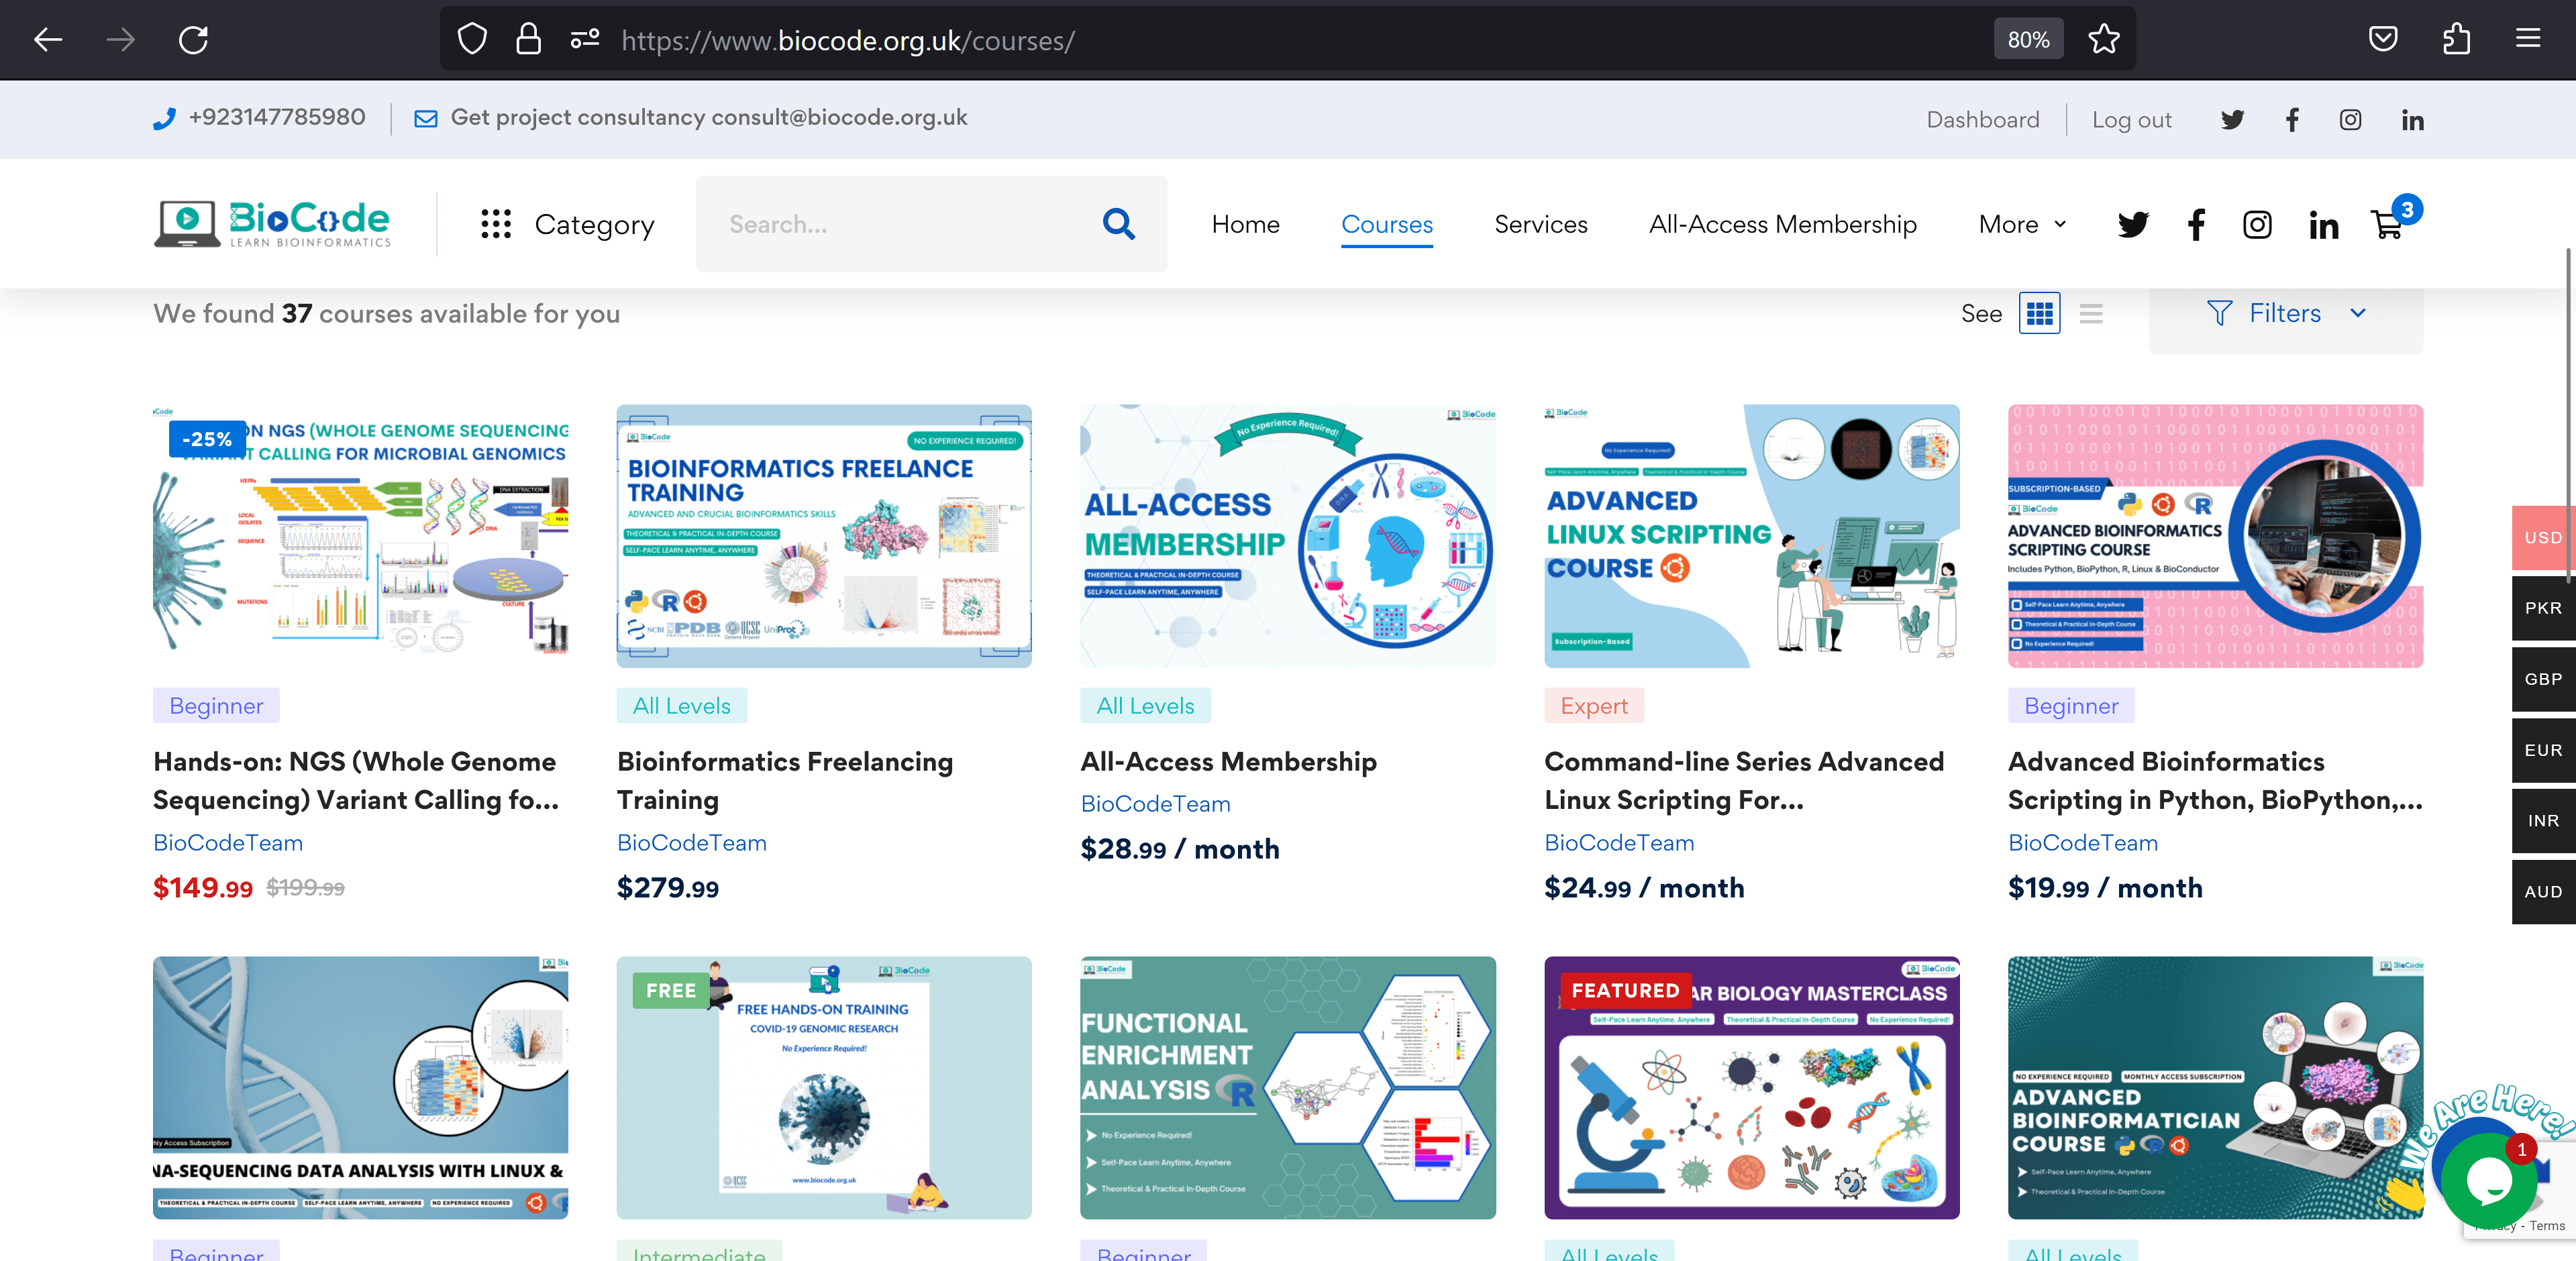
Task: Open Command-line Series Advanced Linux Scripting title
Action: point(1744,780)
